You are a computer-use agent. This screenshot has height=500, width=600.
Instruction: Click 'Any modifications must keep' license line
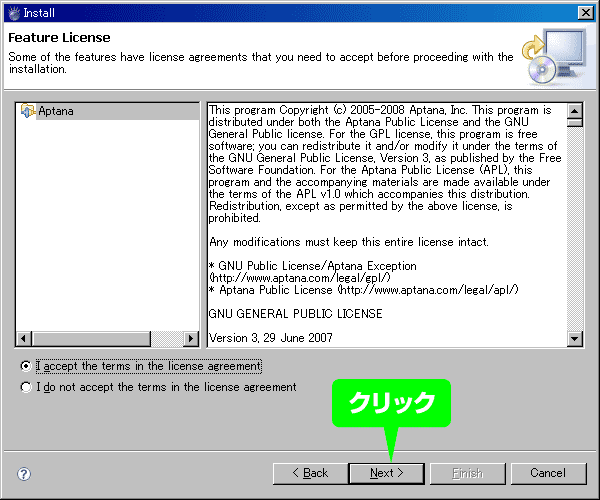[x=349, y=242]
